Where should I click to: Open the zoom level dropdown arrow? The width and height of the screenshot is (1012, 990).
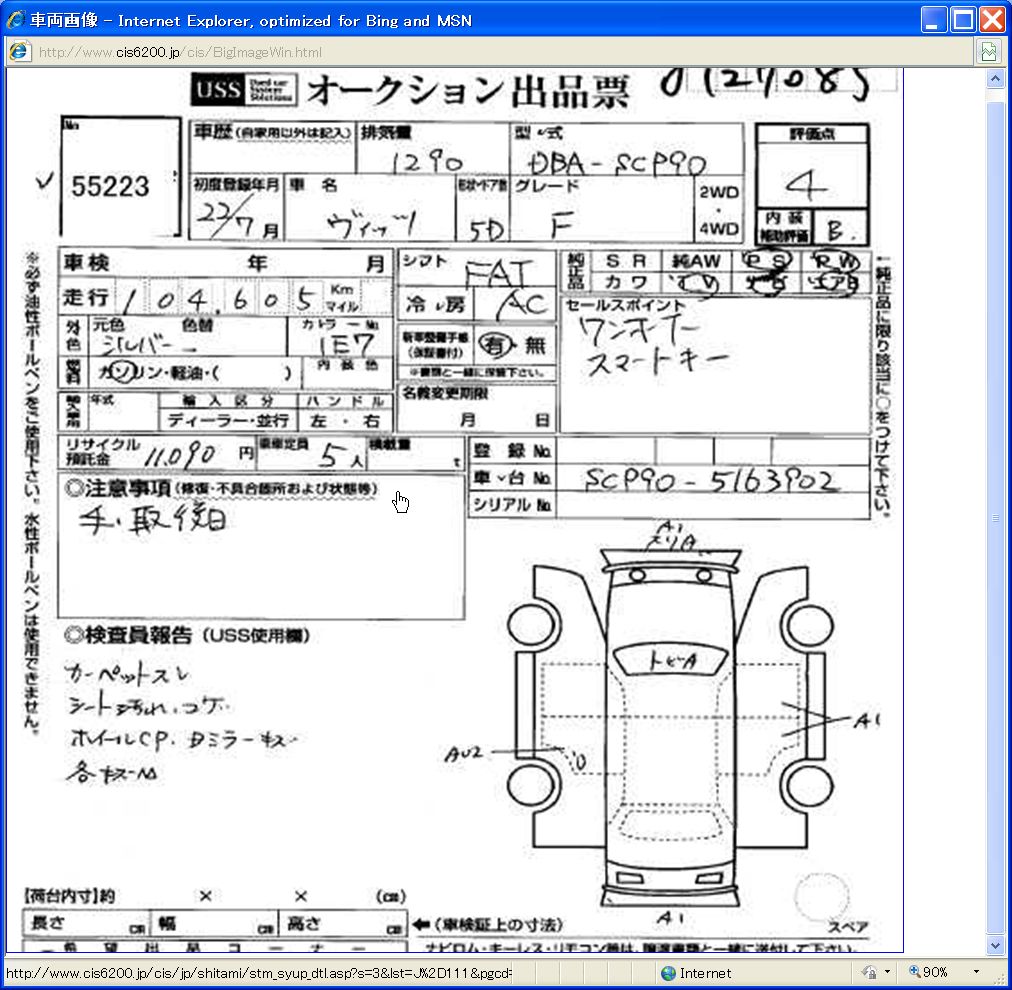pyautogui.click(x=976, y=972)
